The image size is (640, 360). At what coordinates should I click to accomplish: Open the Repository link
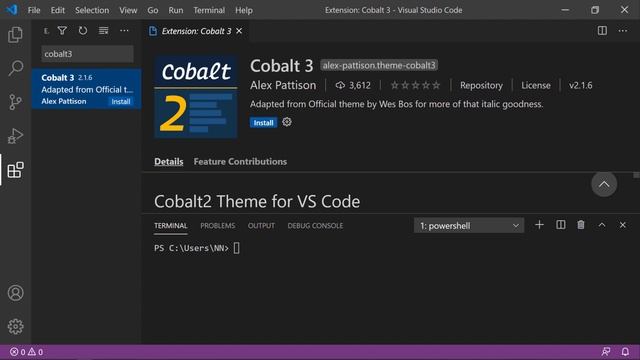(x=481, y=85)
